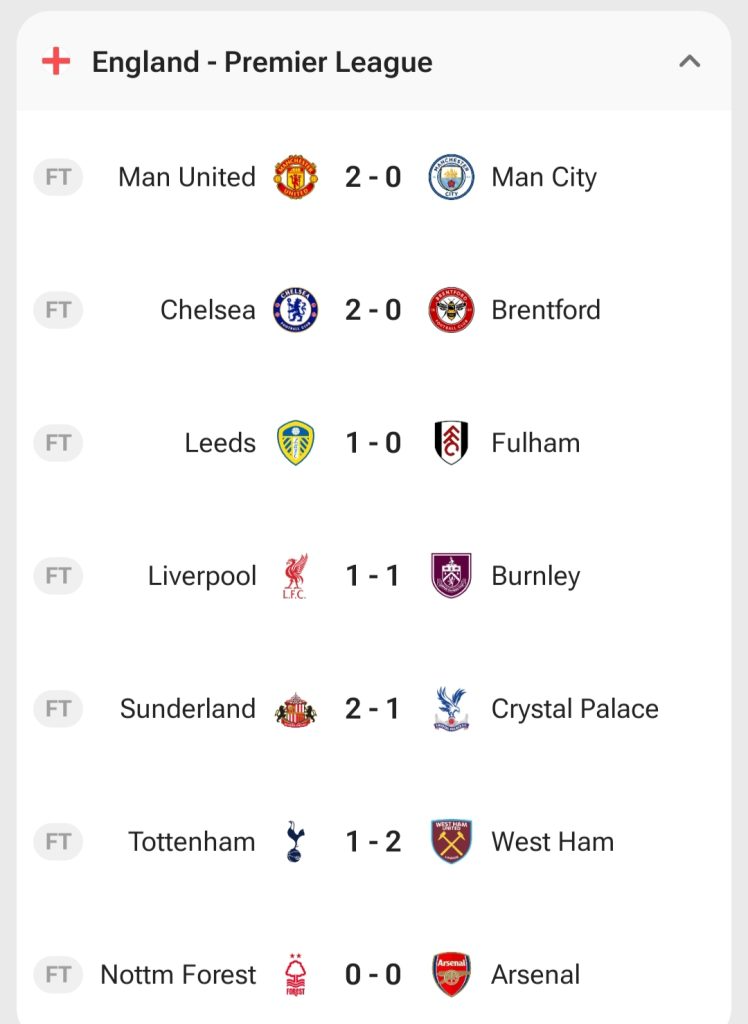Click the England flag icon
The height and width of the screenshot is (1024, 748).
[x=56, y=62]
